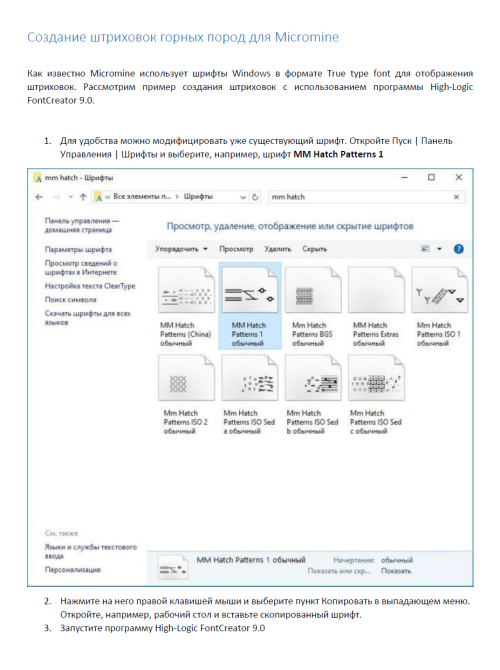Click the Back arrow in the Fonts window

[x=39, y=197]
